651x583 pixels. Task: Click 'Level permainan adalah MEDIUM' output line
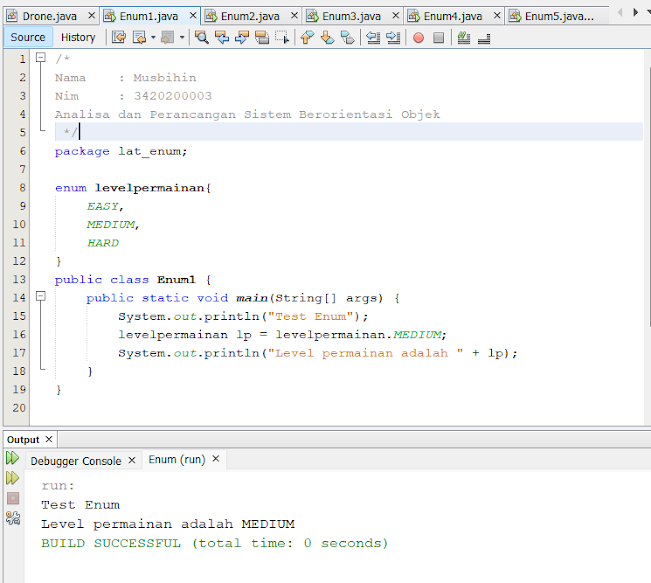[168, 524]
